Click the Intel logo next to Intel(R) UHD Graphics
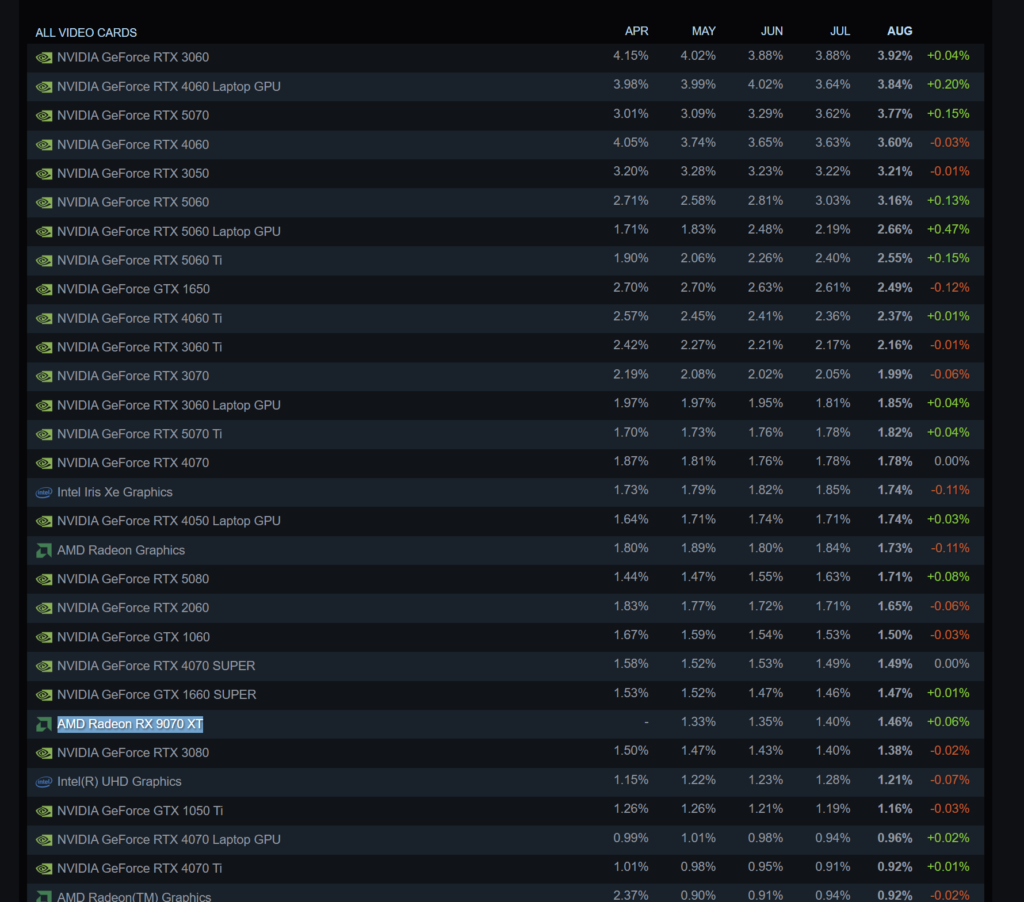 [44, 782]
